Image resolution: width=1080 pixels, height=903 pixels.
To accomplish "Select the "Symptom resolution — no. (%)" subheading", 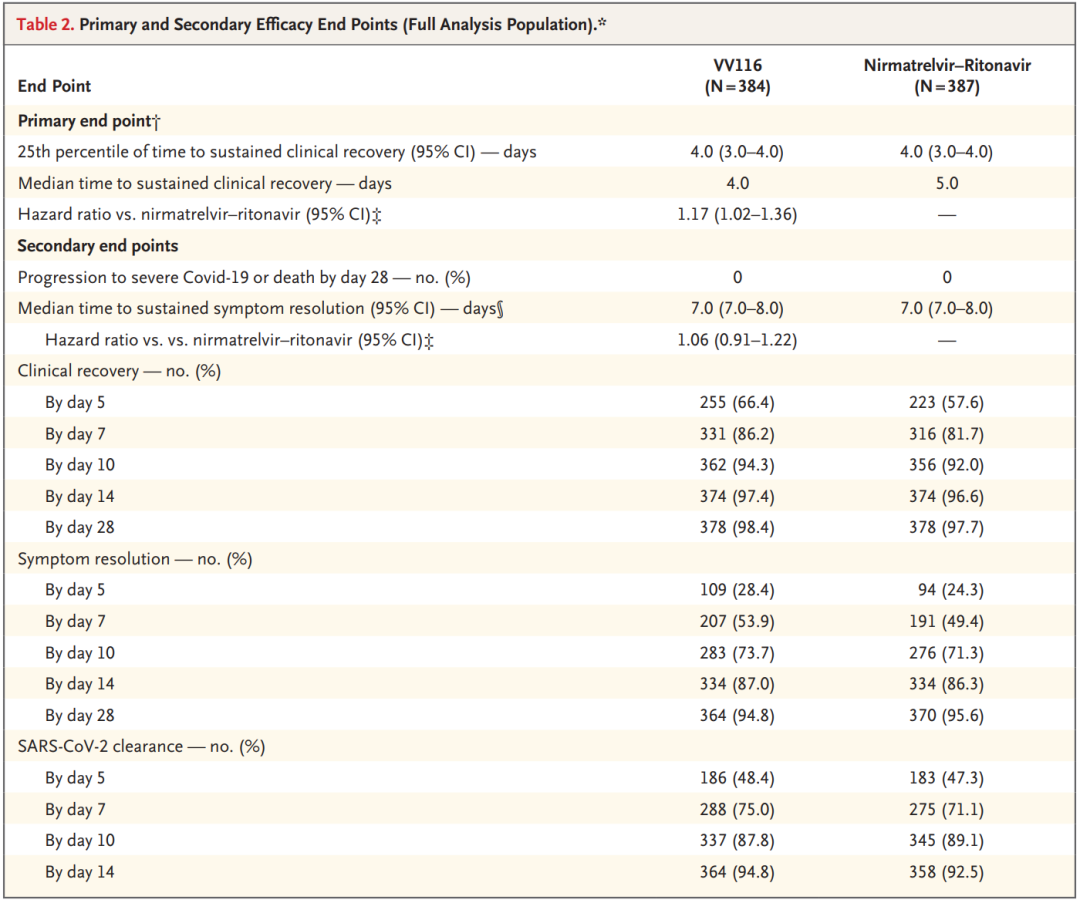I will click(x=135, y=559).
